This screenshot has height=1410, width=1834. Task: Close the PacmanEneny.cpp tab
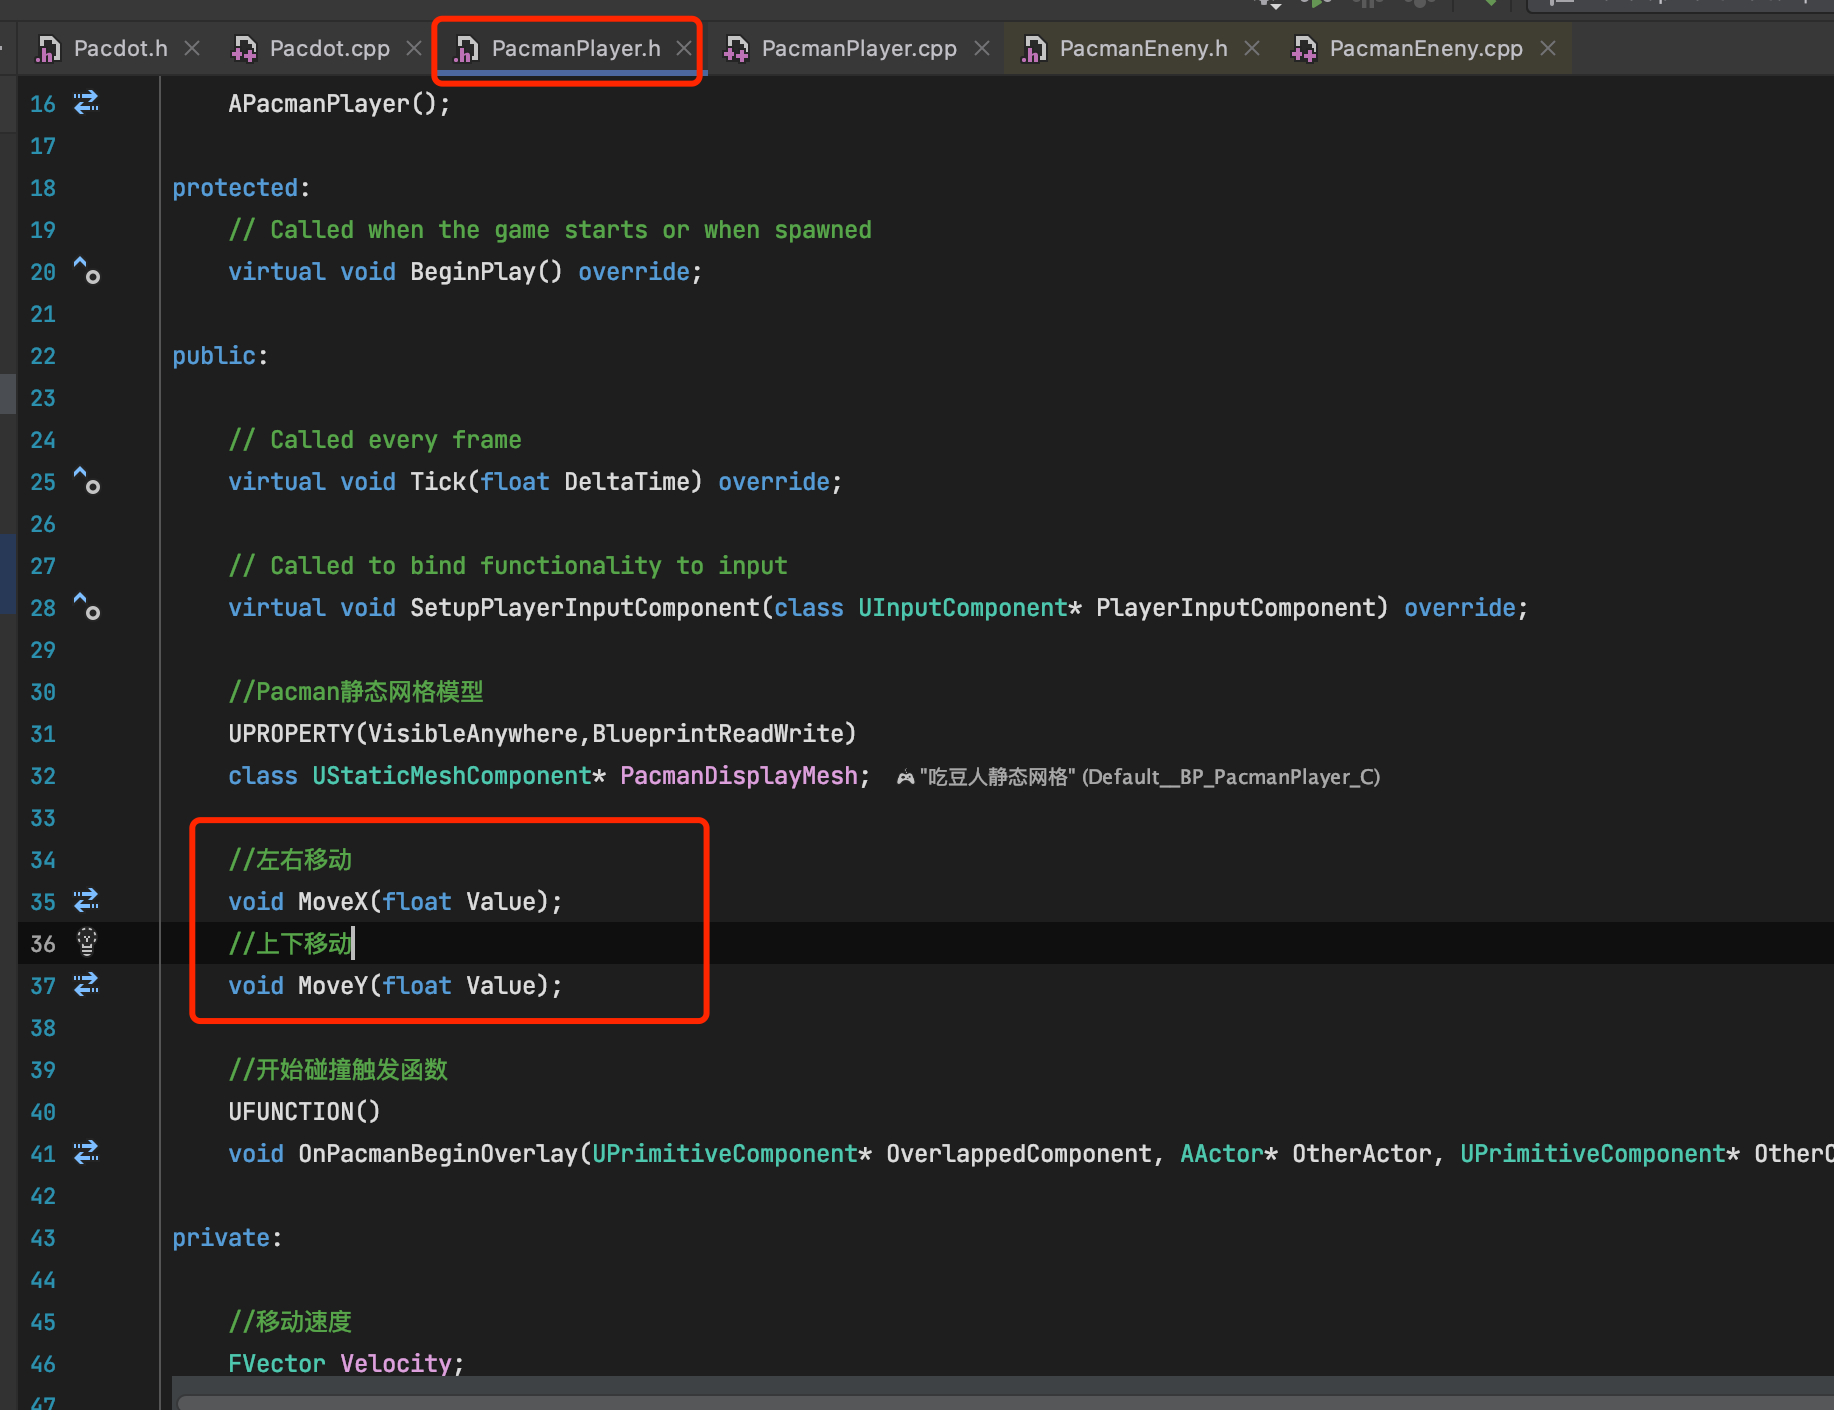pyautogui.click(x=1547, y=47)
